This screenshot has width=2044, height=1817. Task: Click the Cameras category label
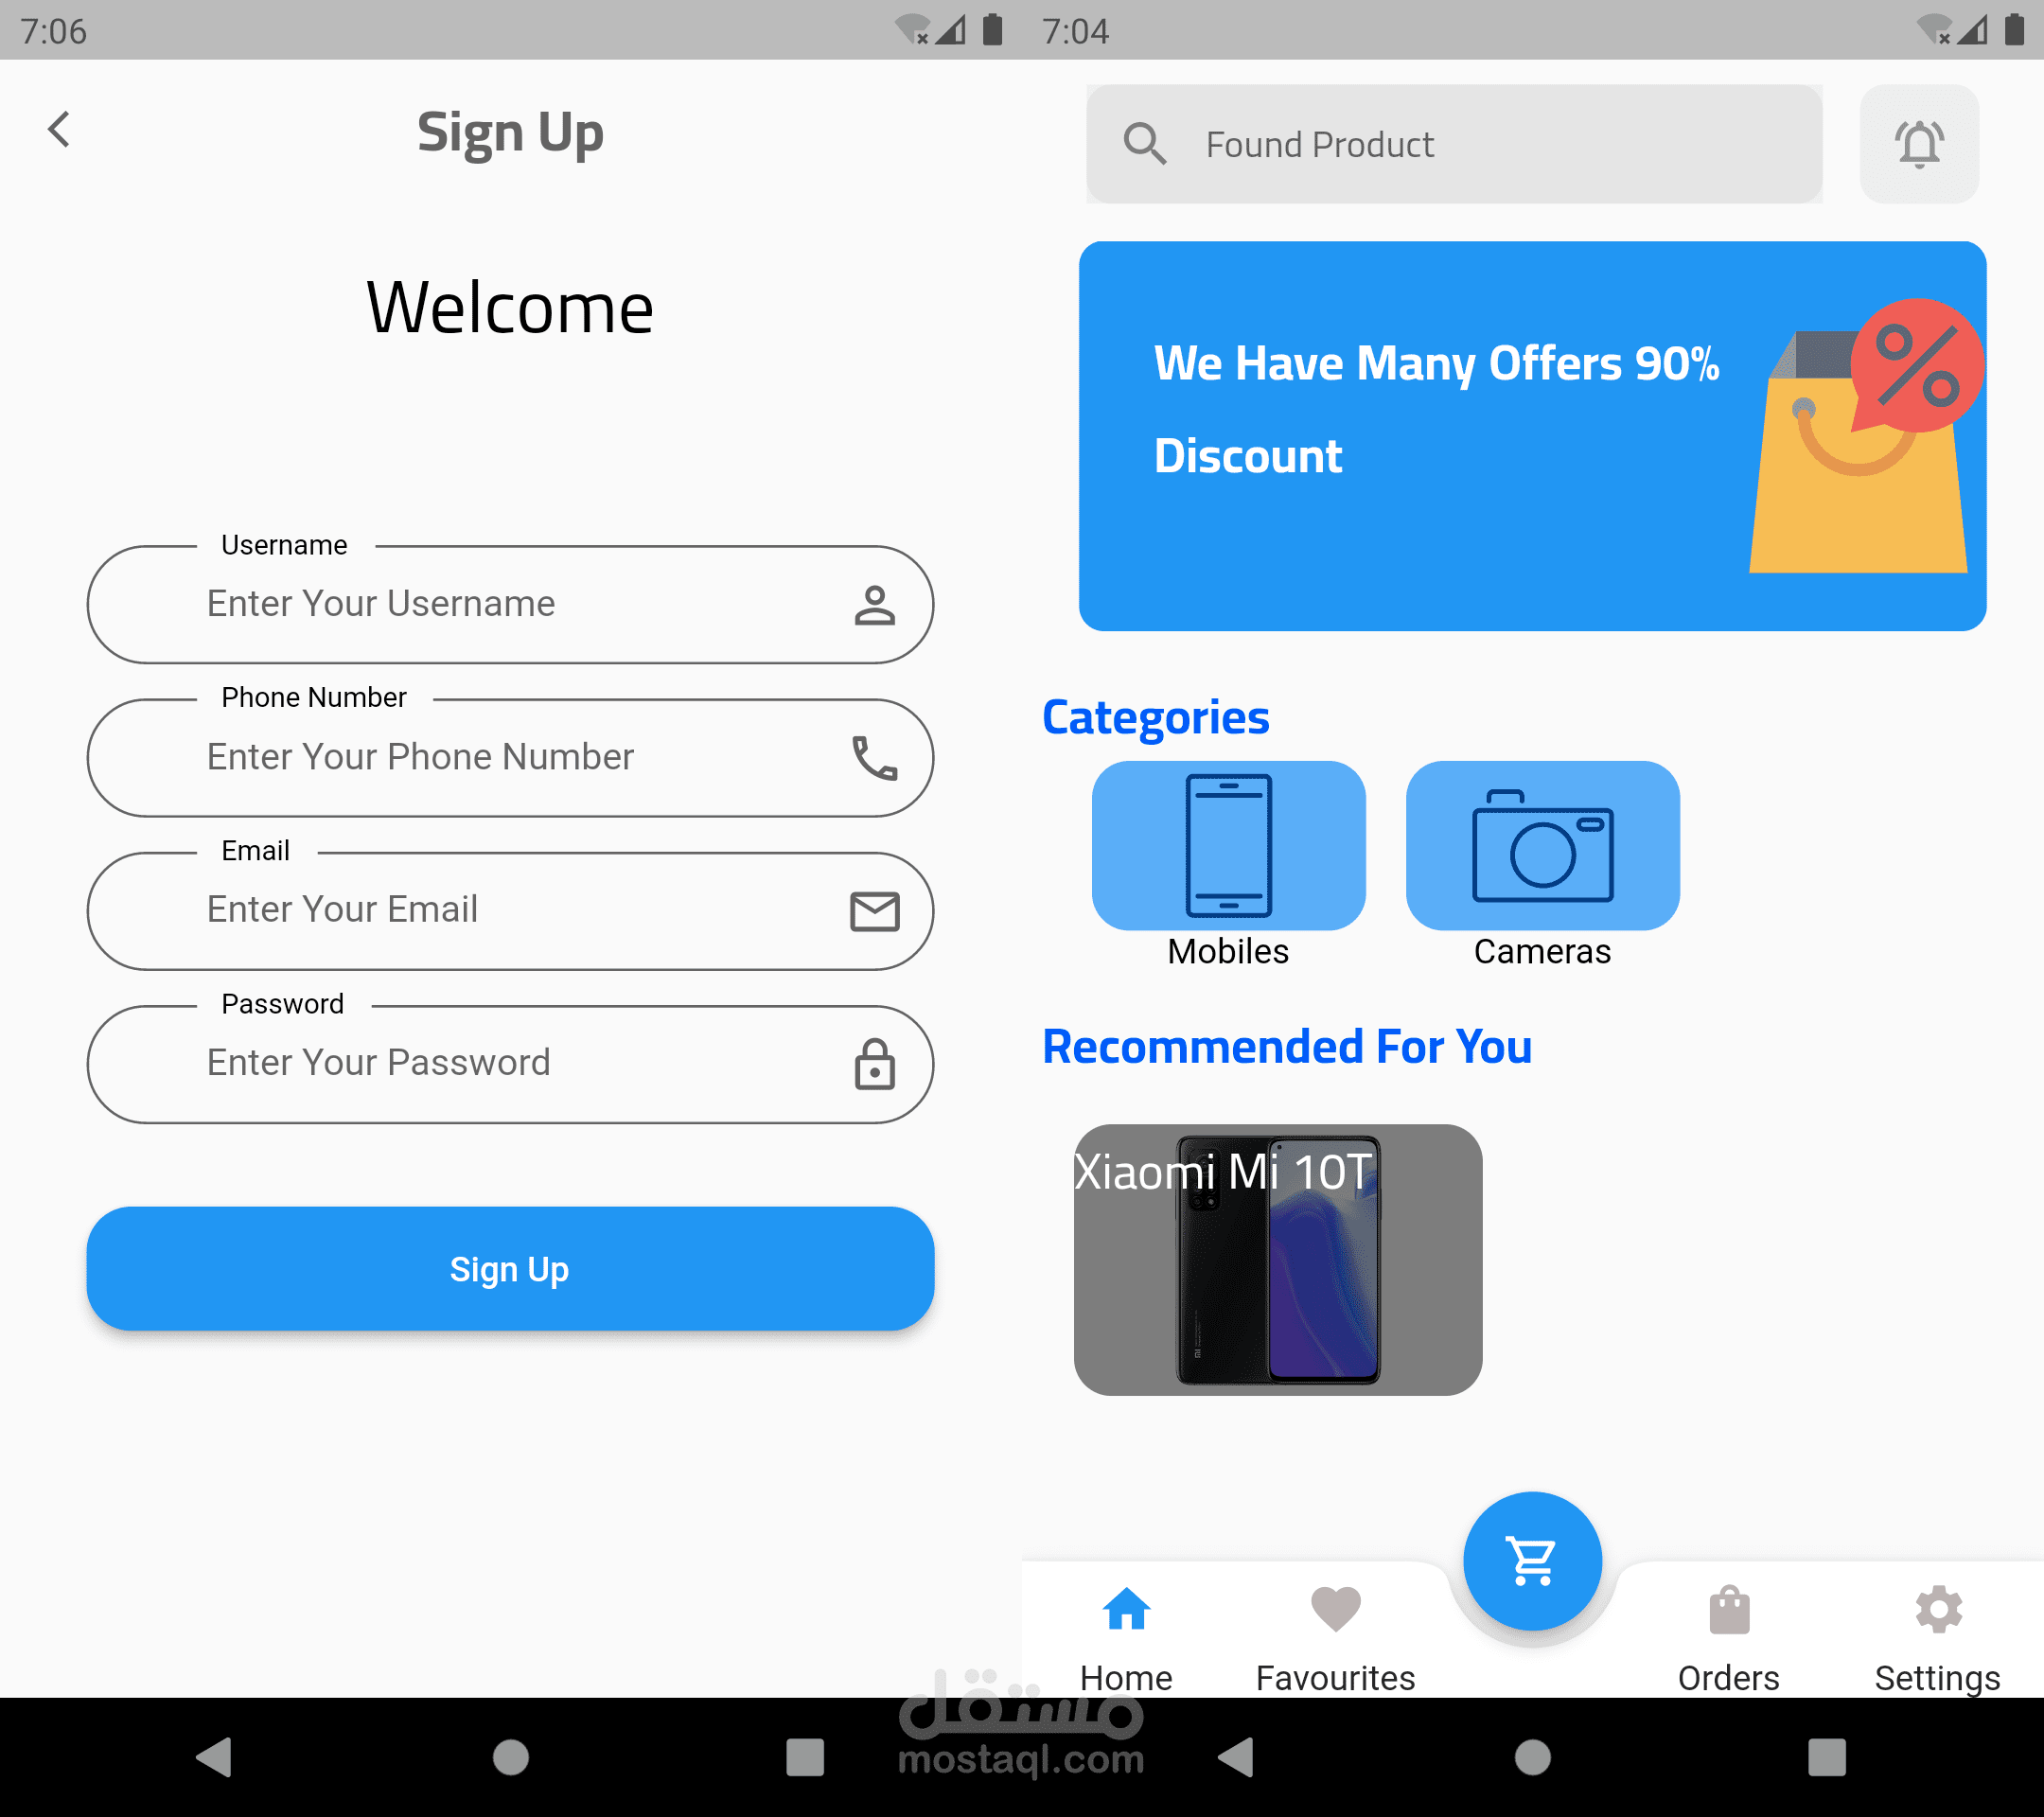click(1542, 951)
